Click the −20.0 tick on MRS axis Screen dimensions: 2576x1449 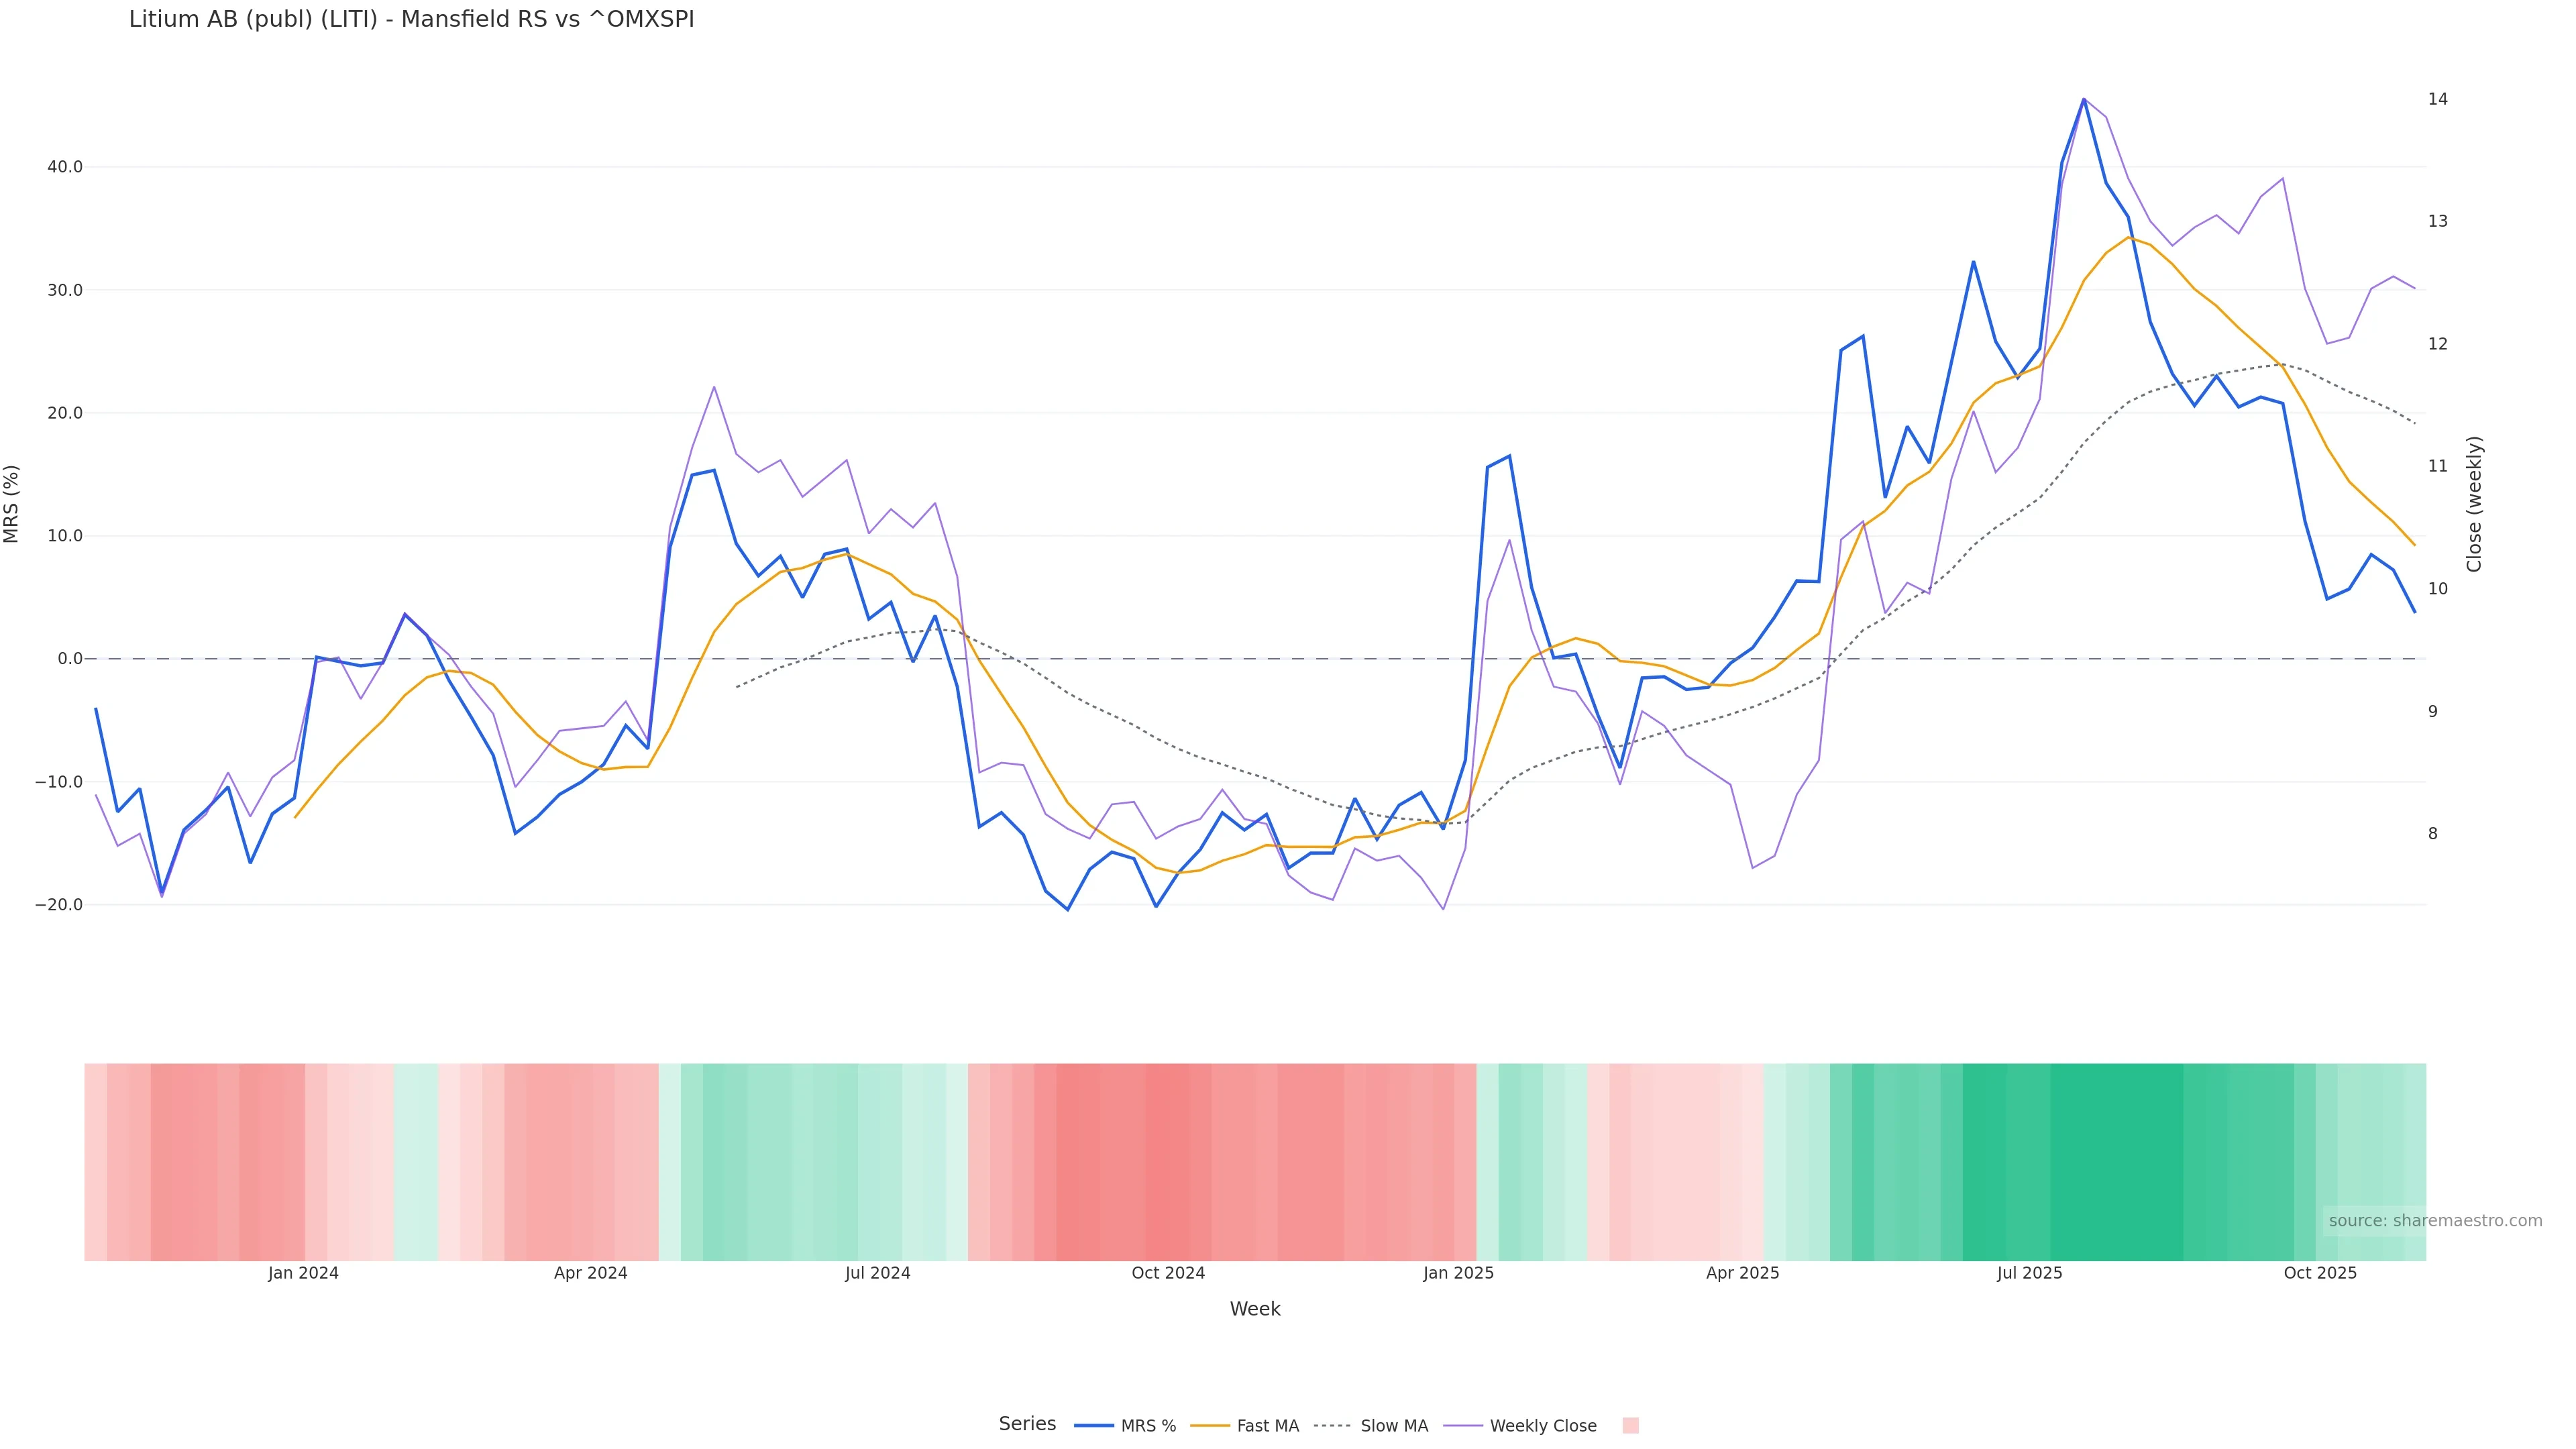click(59, 905)
